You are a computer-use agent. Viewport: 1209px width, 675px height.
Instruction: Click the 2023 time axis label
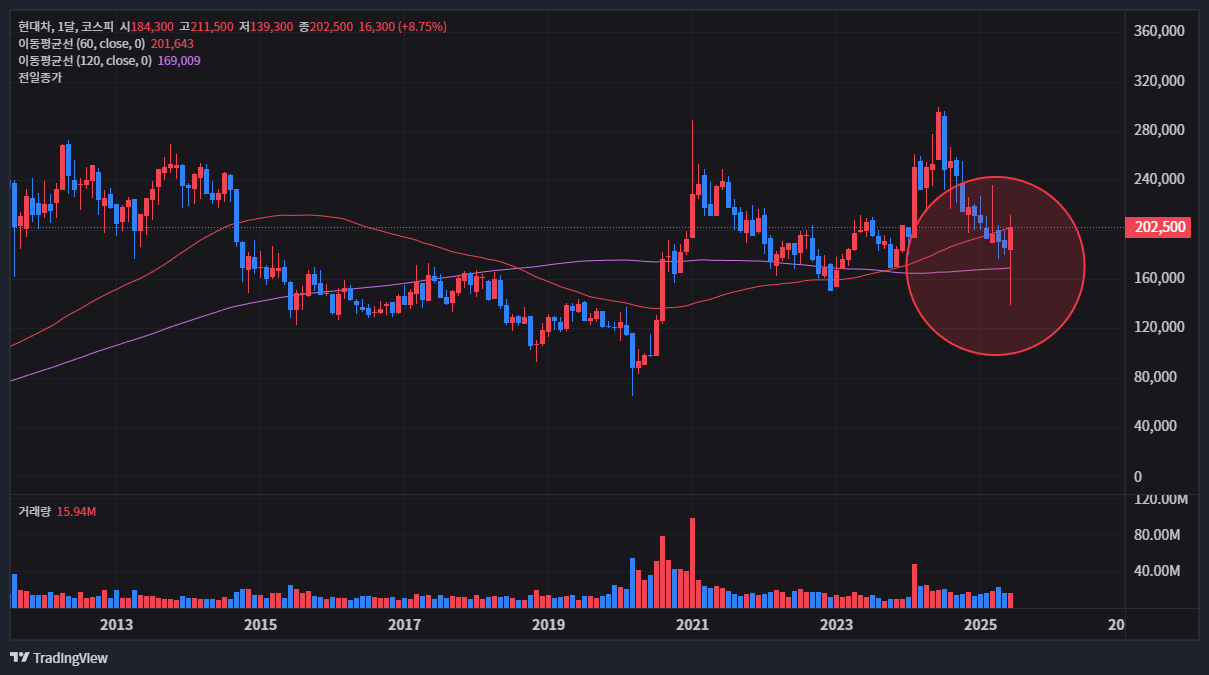coord(836,625)
